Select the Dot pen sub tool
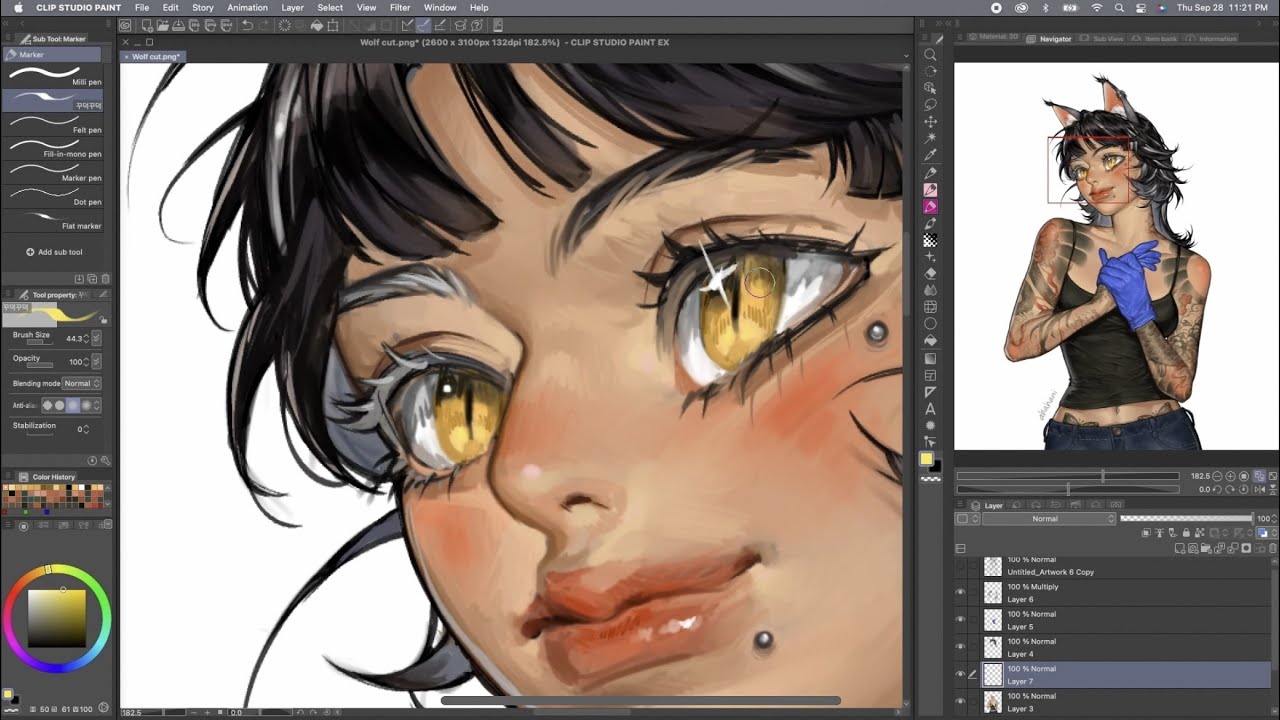1280x720 pixels. coord(55,196)
